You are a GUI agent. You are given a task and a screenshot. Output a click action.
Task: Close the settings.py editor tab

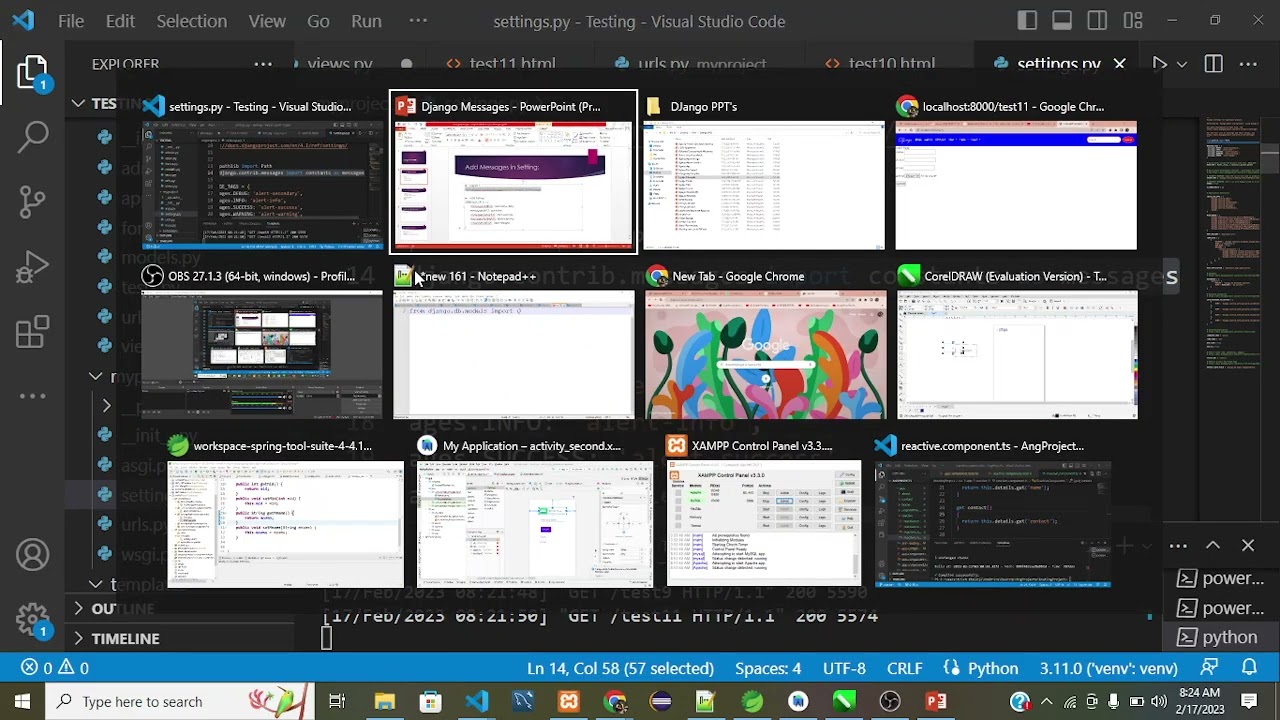(1119, 64)
